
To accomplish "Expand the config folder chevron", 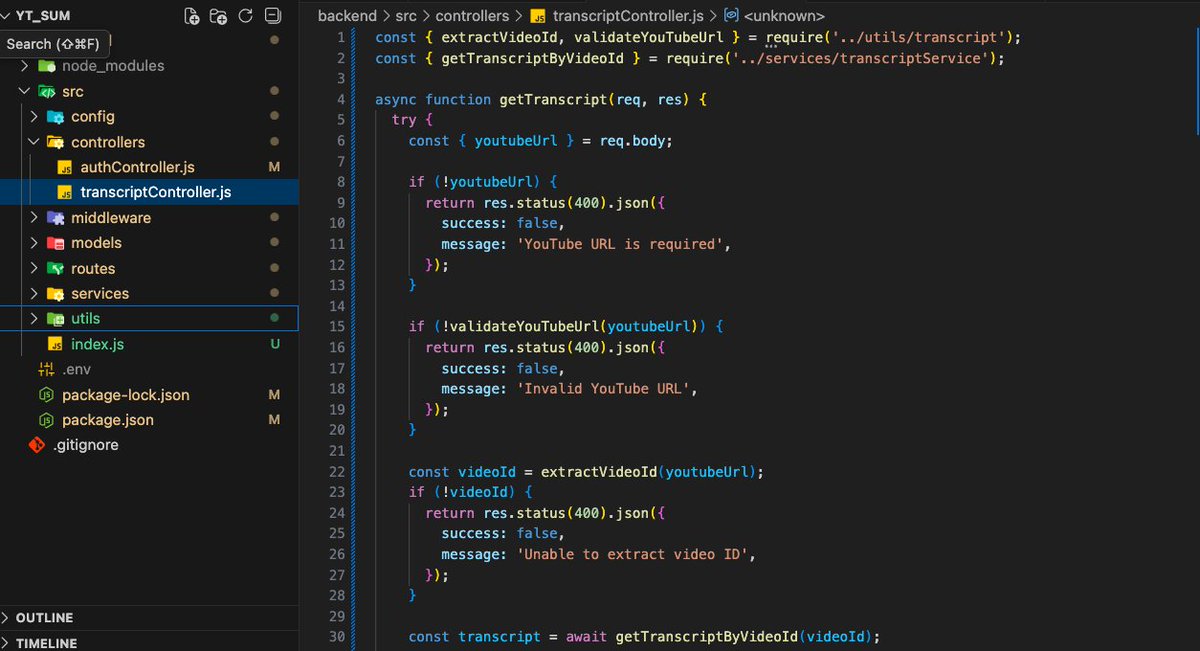I will click(x=34, y=117).
